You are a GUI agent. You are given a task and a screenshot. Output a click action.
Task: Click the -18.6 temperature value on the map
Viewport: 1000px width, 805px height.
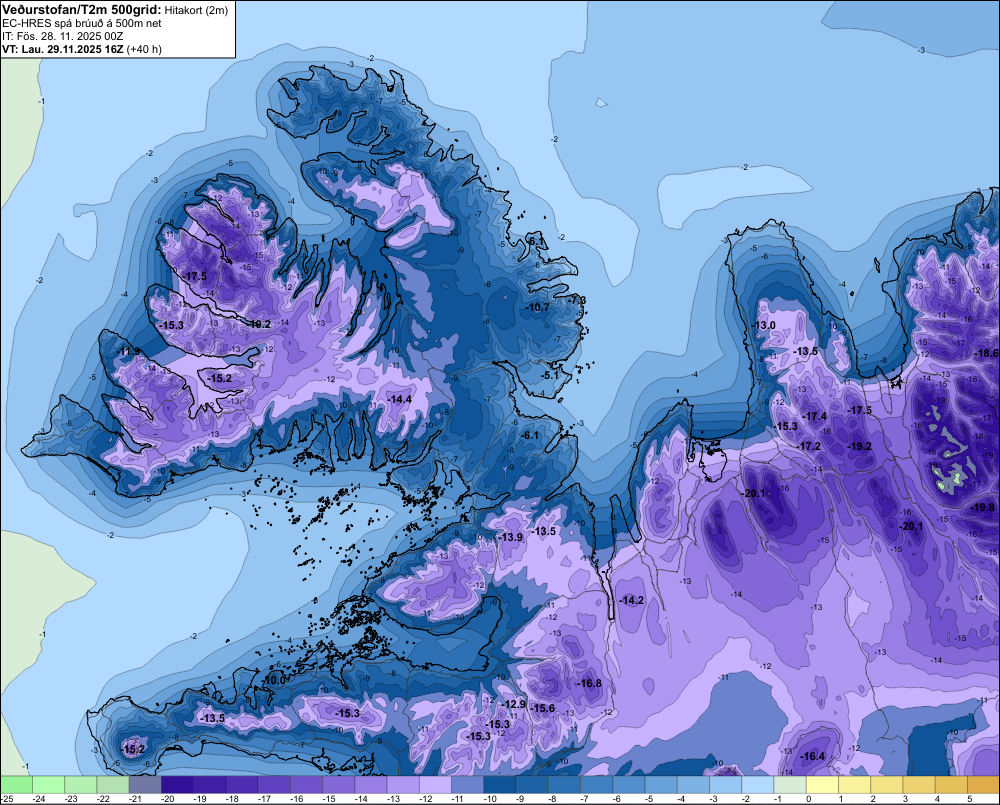[x=987, y=353]
